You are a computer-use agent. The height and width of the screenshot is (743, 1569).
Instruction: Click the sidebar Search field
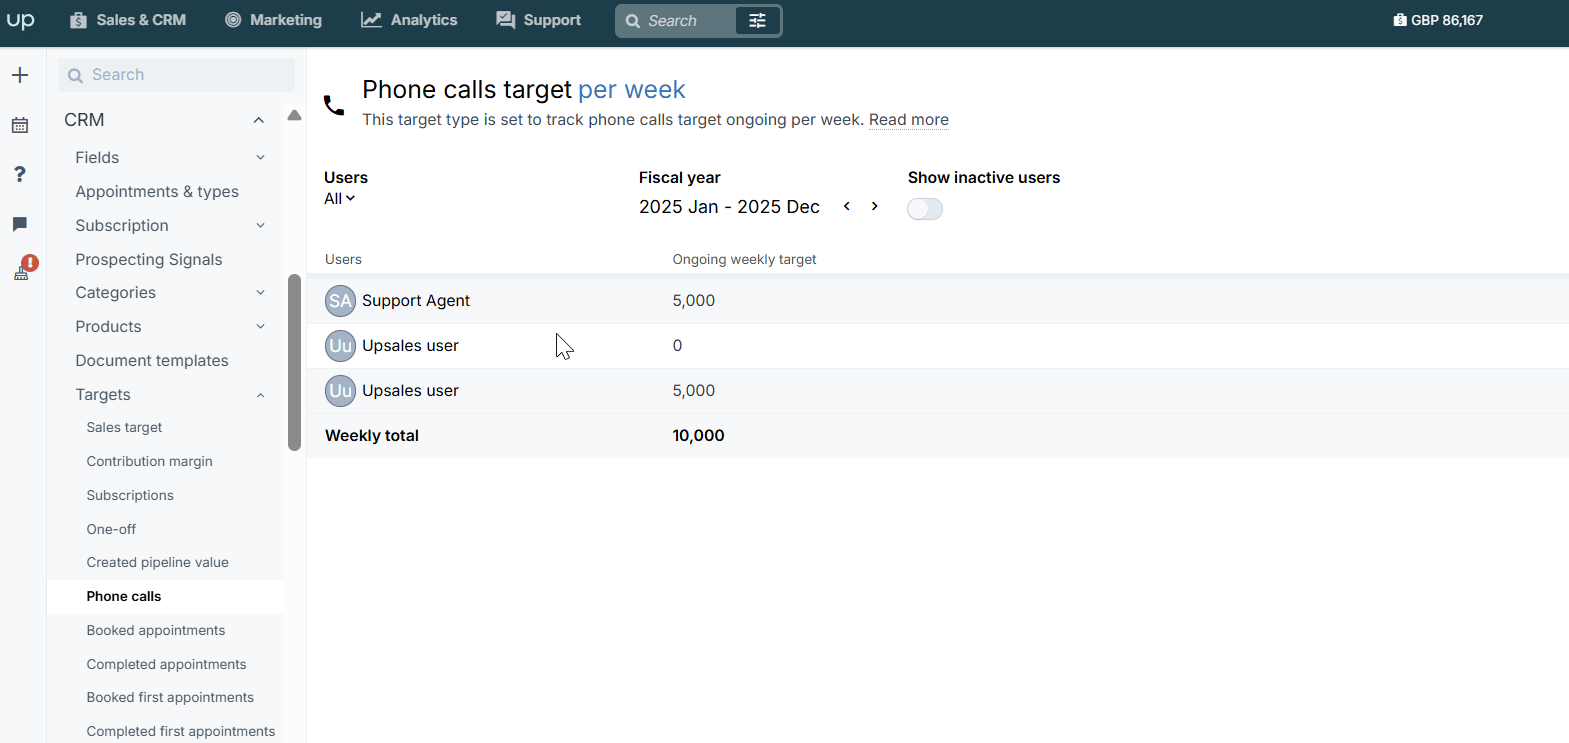(x=176, y=75)
